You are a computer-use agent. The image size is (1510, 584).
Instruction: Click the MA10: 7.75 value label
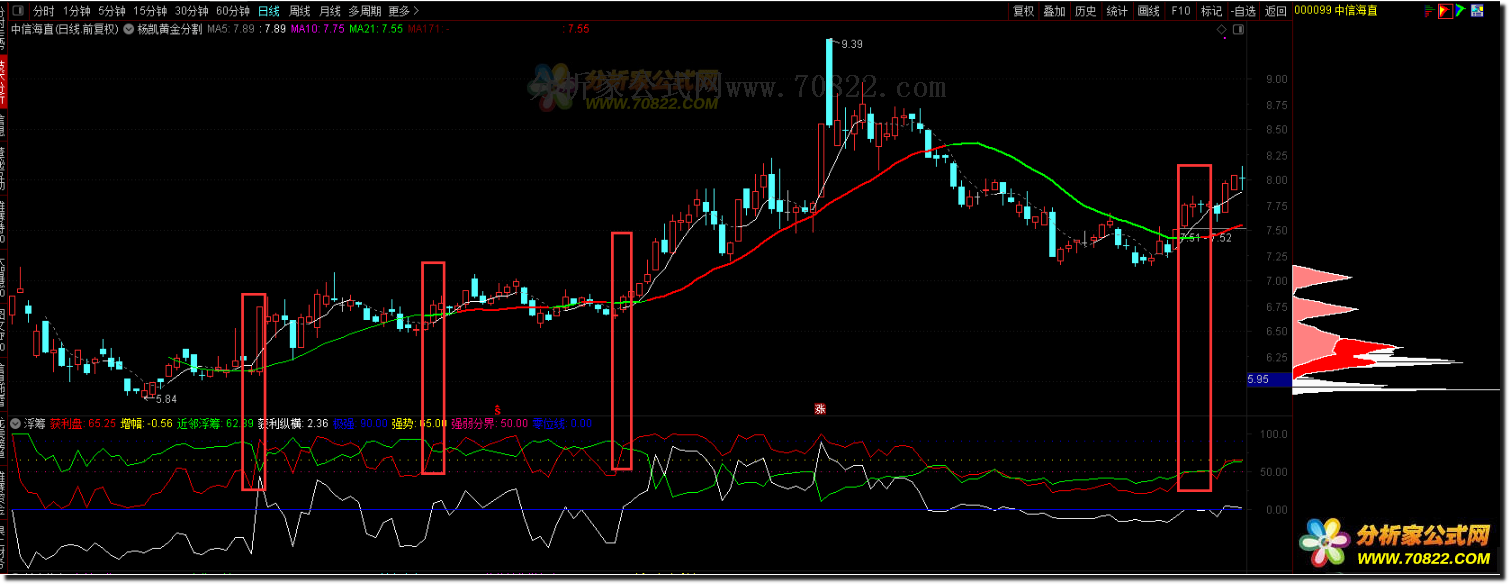click(318, 30)
